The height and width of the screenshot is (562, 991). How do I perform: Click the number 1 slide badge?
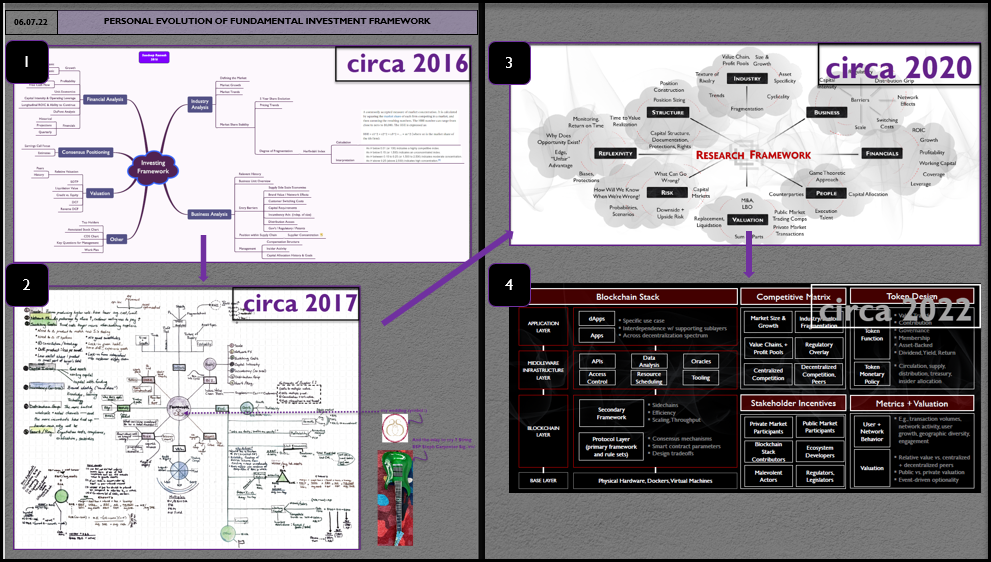coord(27,64)
